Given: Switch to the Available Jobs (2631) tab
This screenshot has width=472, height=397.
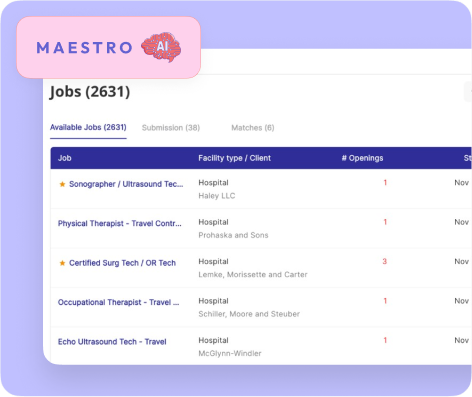Looking at the screenshot, I should pos(88,127).
